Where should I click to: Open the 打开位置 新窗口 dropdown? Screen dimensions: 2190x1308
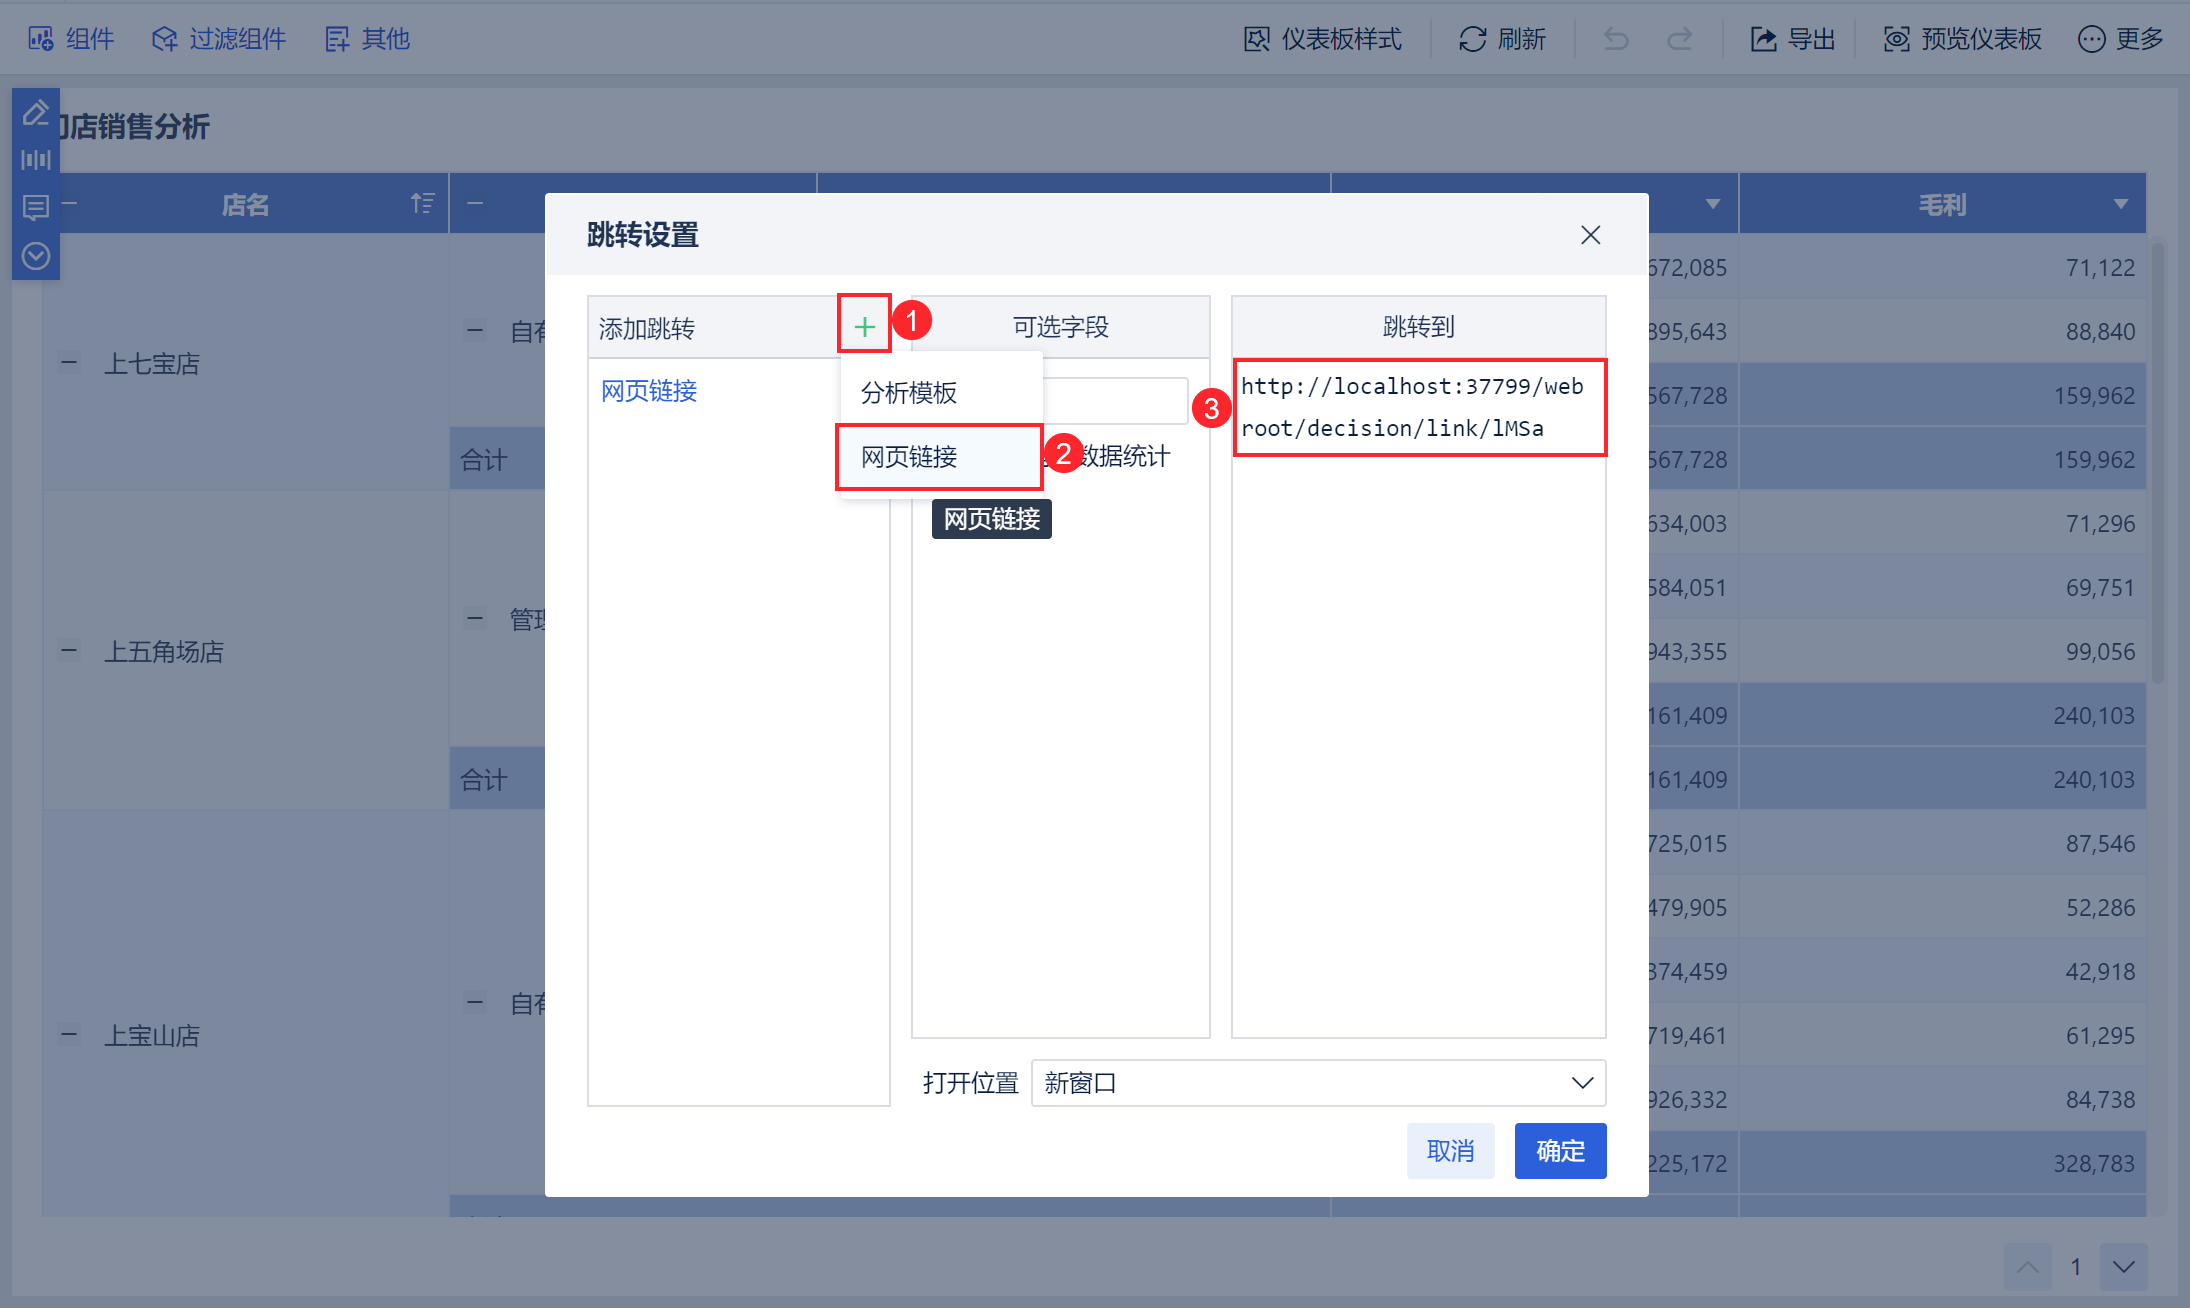point(1318,1083)
